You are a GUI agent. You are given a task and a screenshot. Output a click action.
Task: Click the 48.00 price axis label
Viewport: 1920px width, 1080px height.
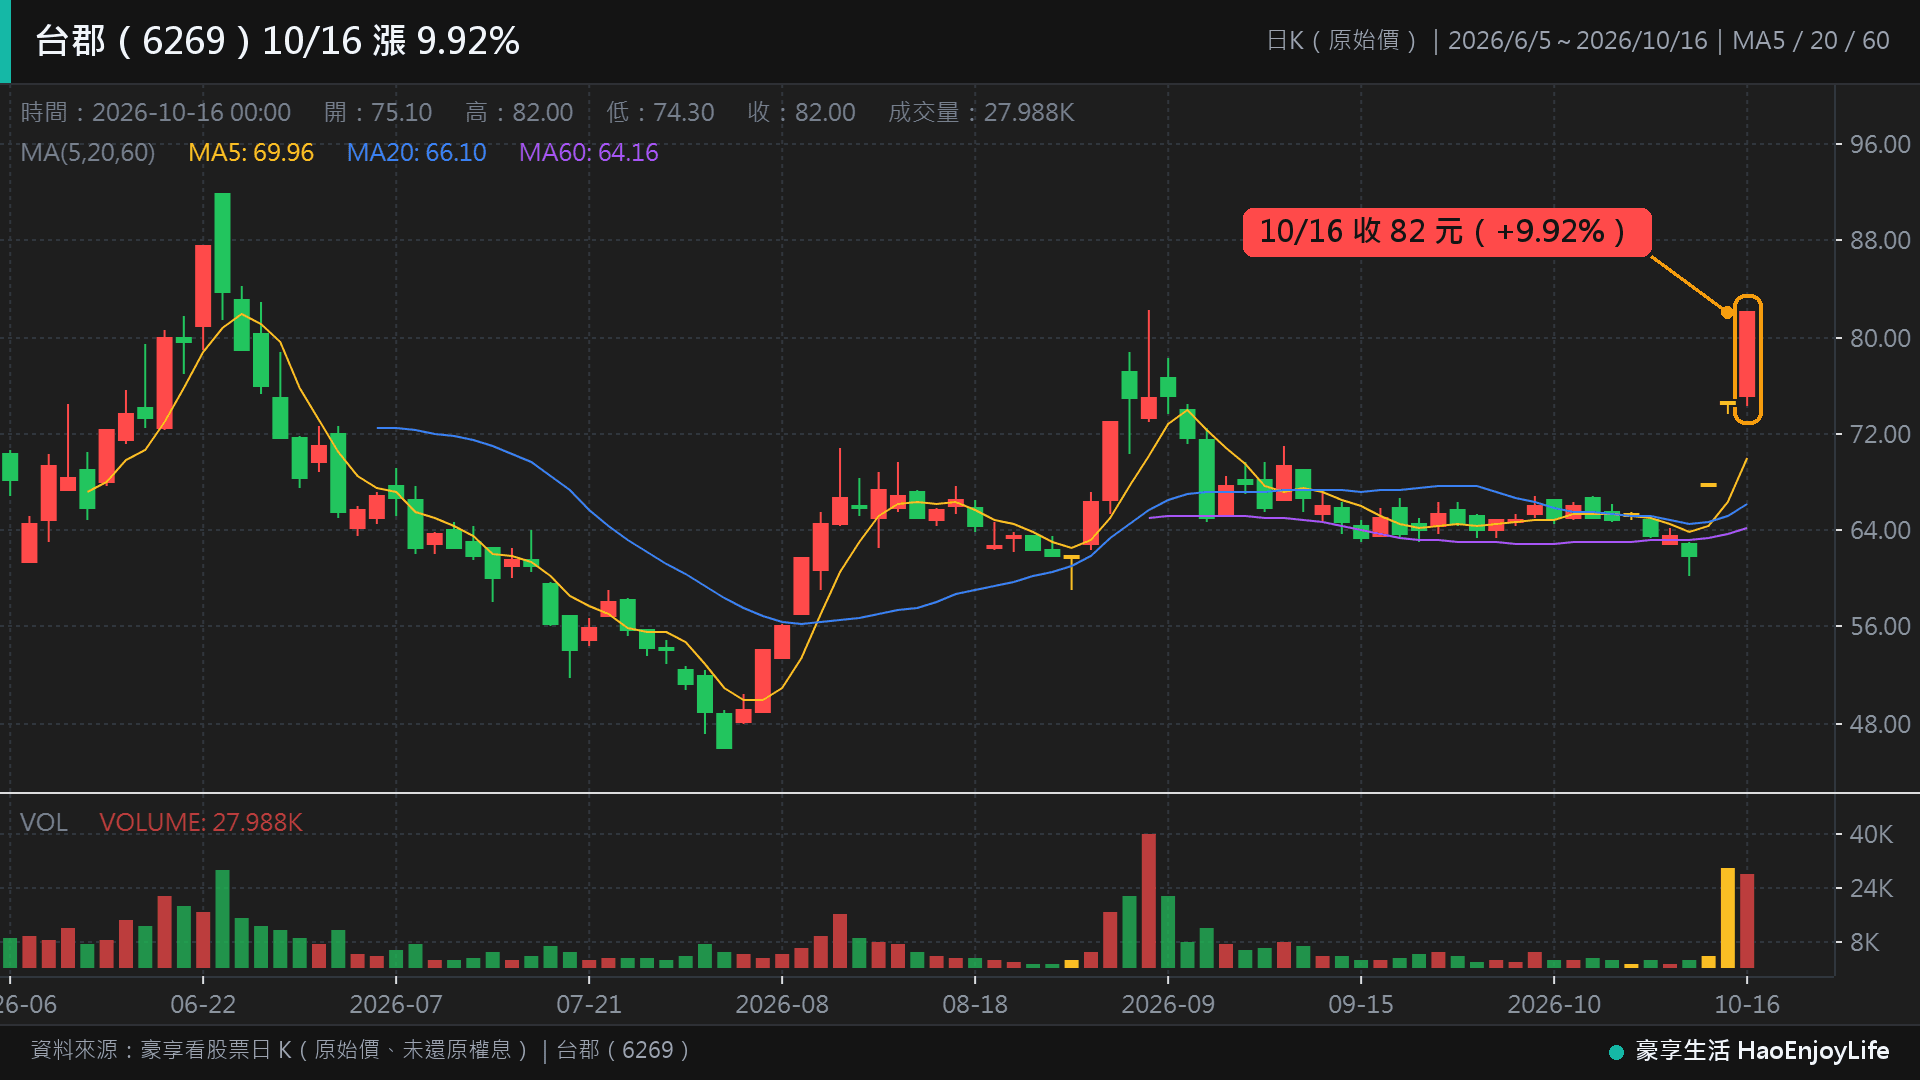coord(1880,724)
